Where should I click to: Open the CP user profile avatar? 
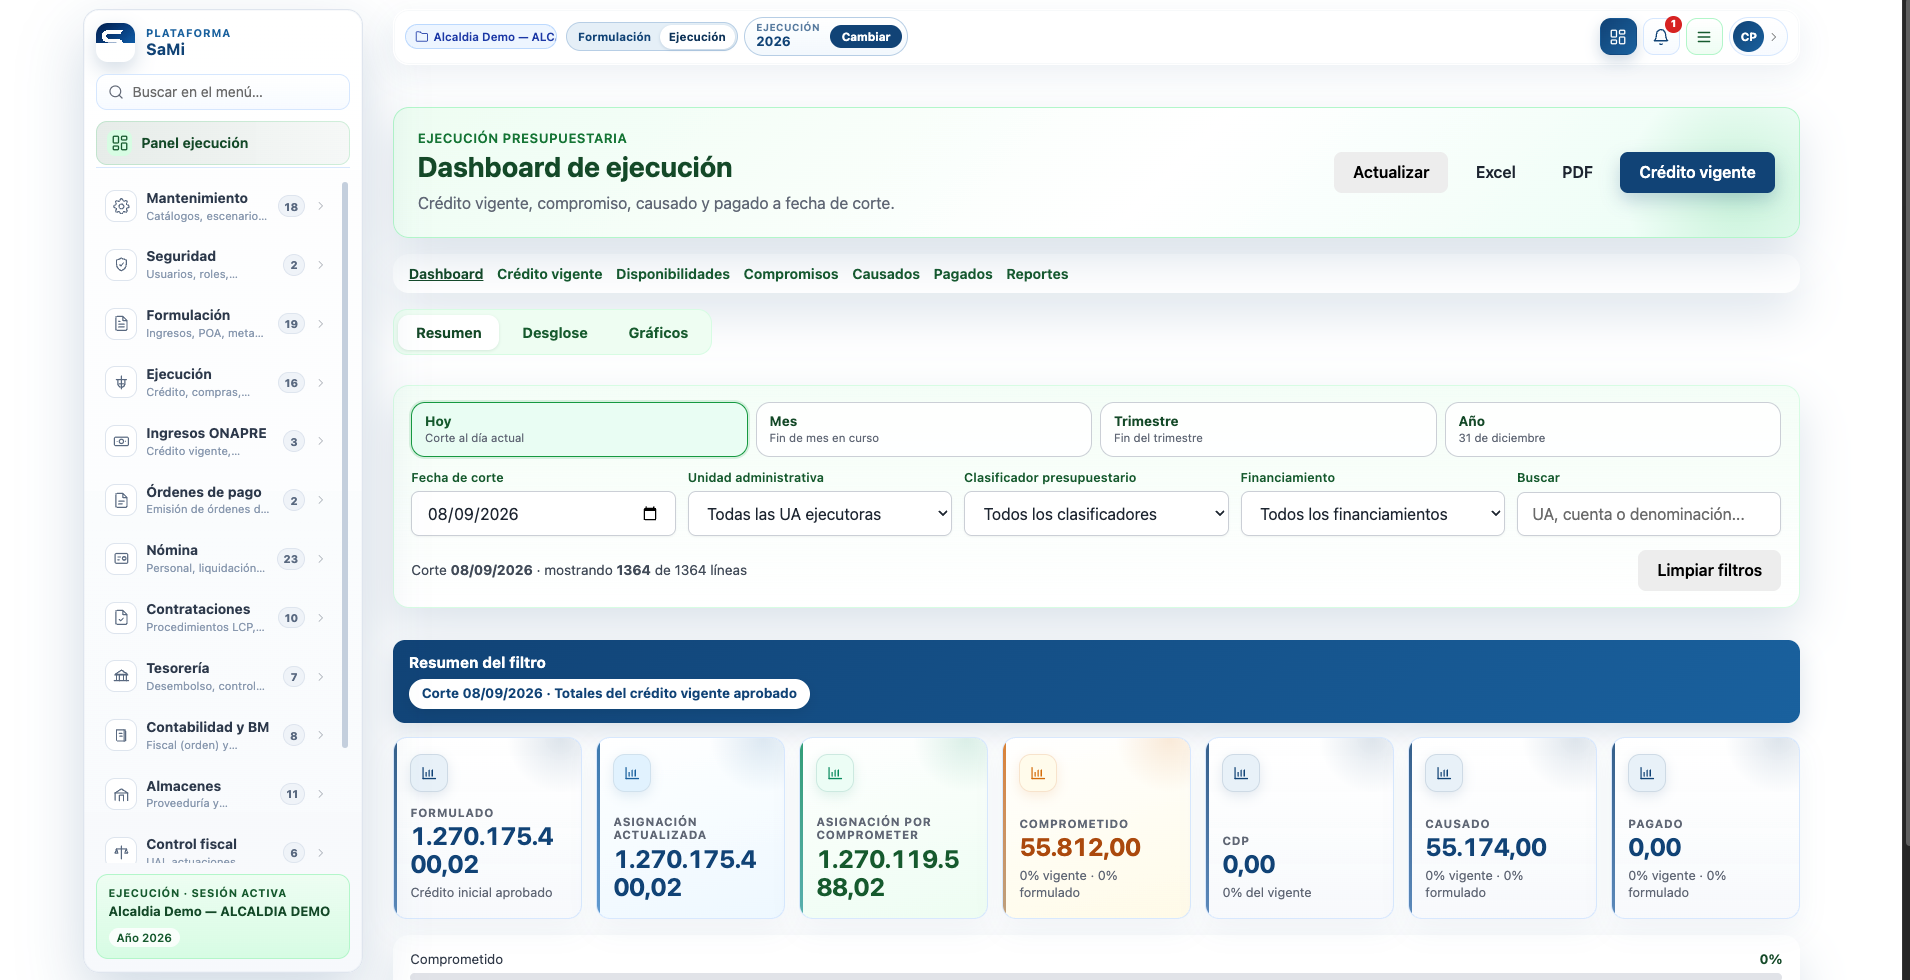click(1748, 37)
